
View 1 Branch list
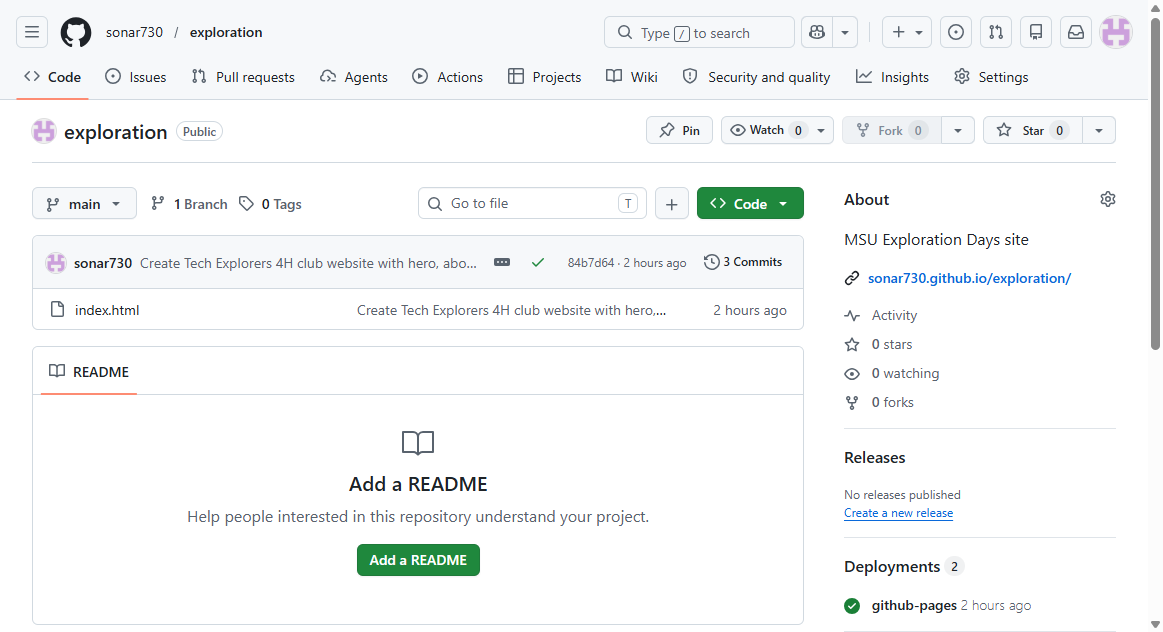point(189,204)
